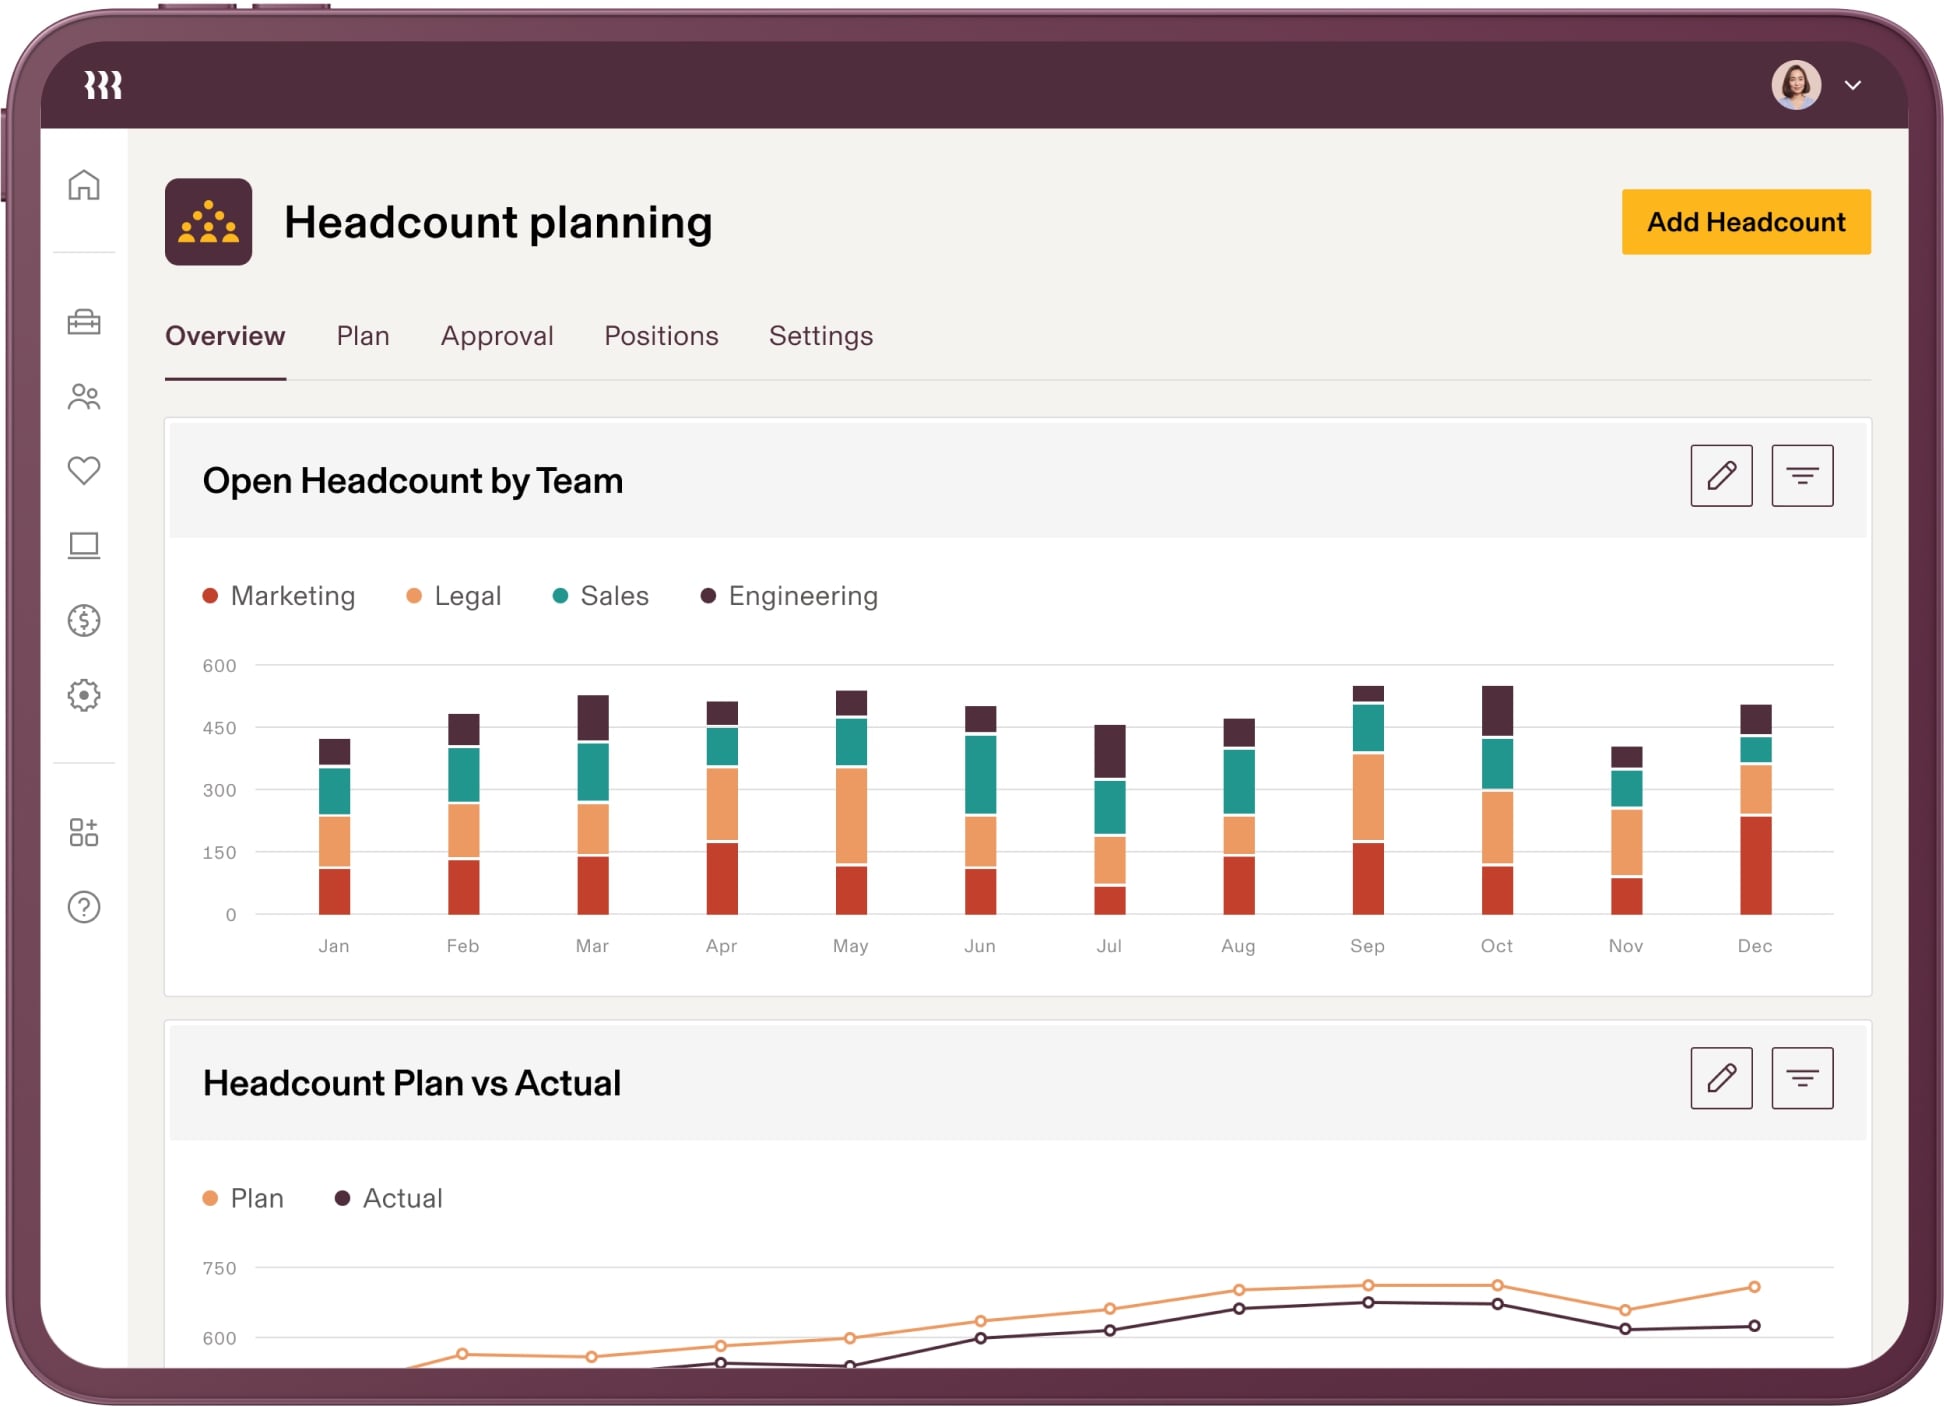Expand the account dropdown chevron
Image resolution: width=1944 pixels, height=1407 pixels.
1852,85
